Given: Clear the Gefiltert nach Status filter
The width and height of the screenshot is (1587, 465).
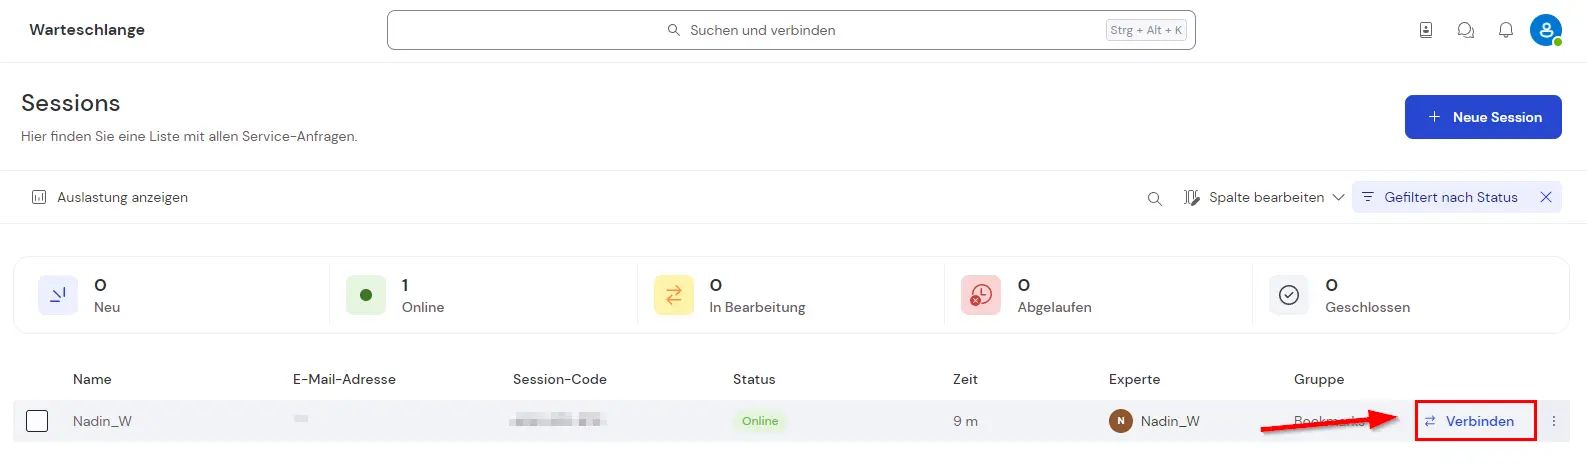Looking at the screenshot, I should [x=1546, y=197].
